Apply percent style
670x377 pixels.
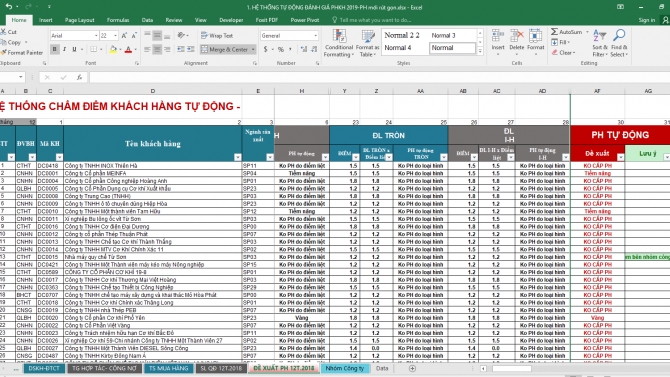281,49
